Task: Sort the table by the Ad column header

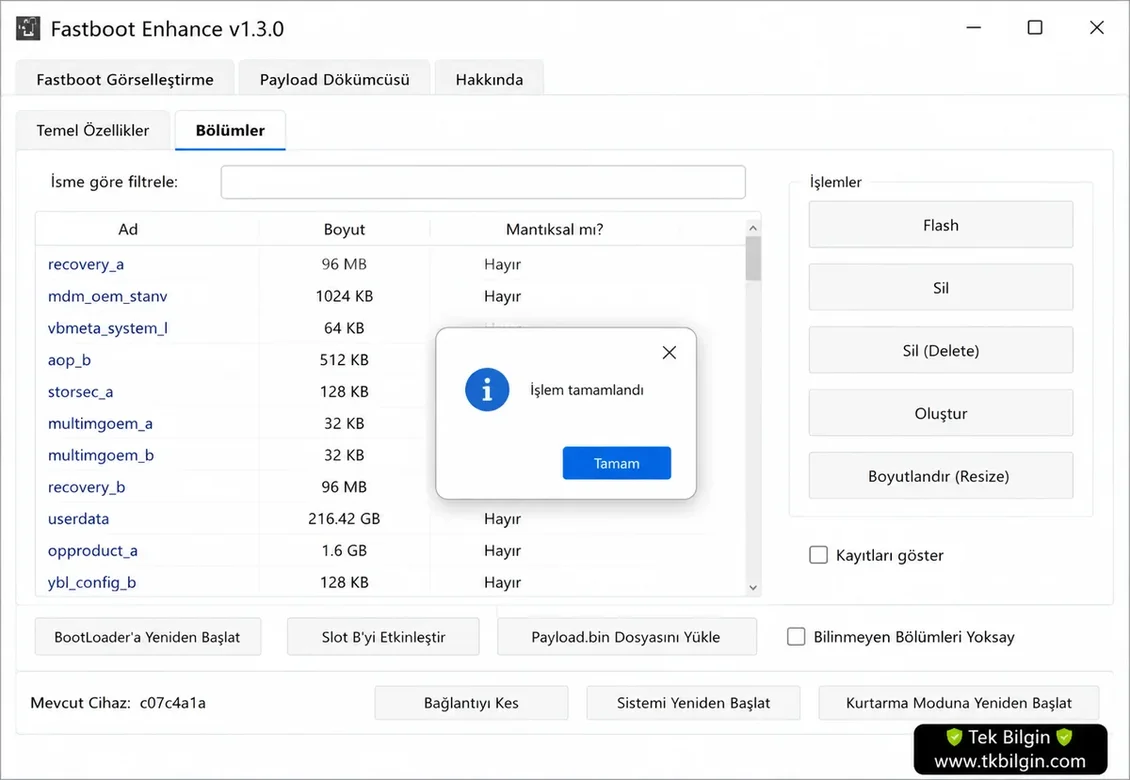Action: coord(128,229)
